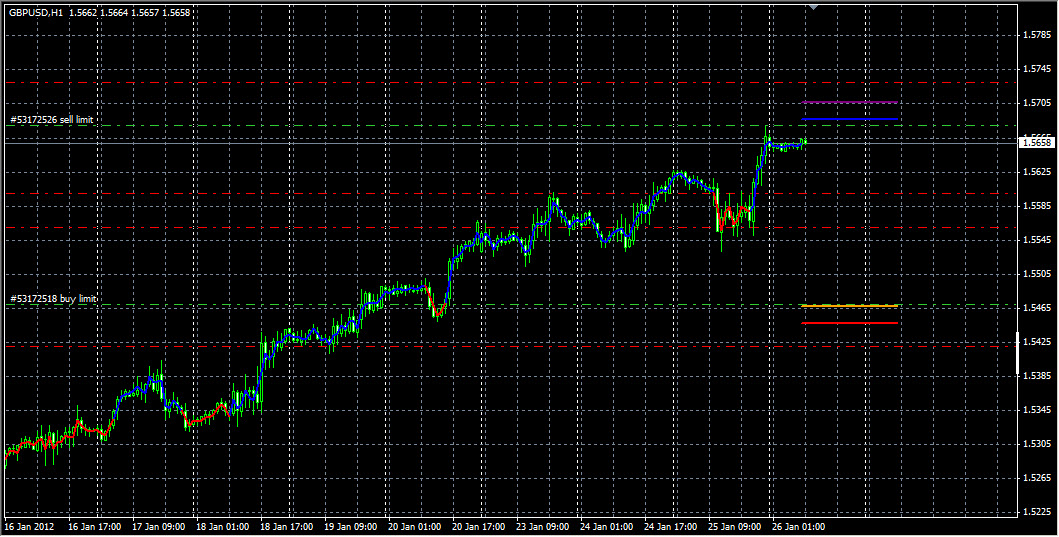Click the 24 Jan 01:00 time label
Viewport: 1059px width, 537px height.
click(x=606, y=527)
